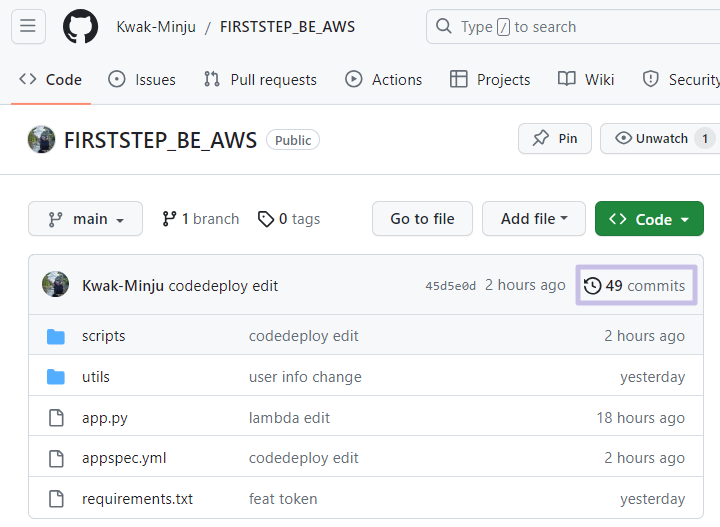Open the main branch selector dropdown
Screen dimensions: 720x527
[x=85, y=219]
